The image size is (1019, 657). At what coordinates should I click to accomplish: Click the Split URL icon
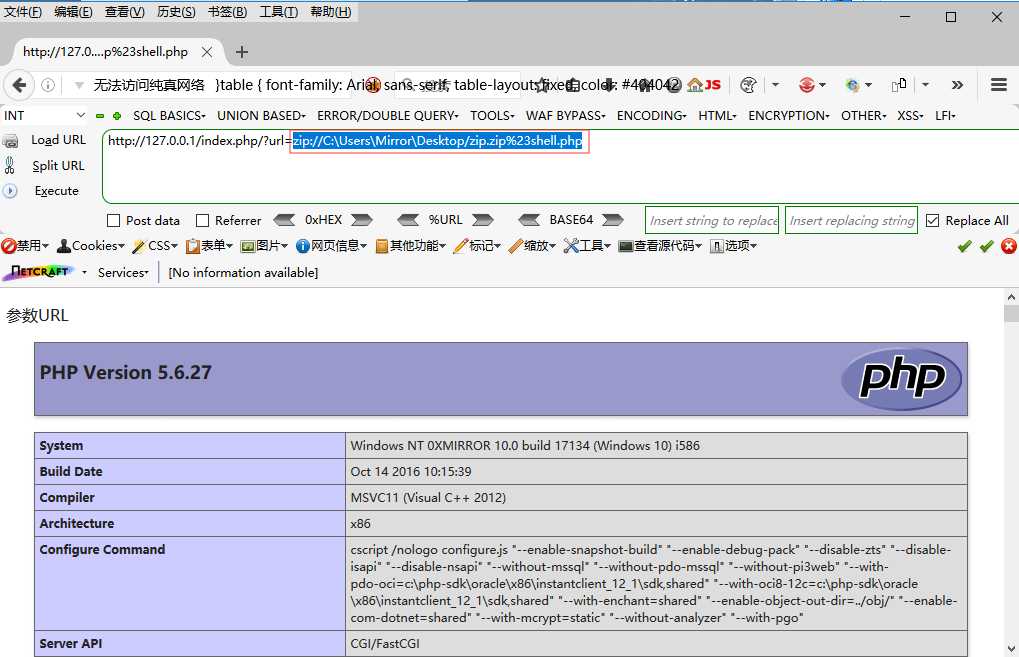click(x=10, y=166)
